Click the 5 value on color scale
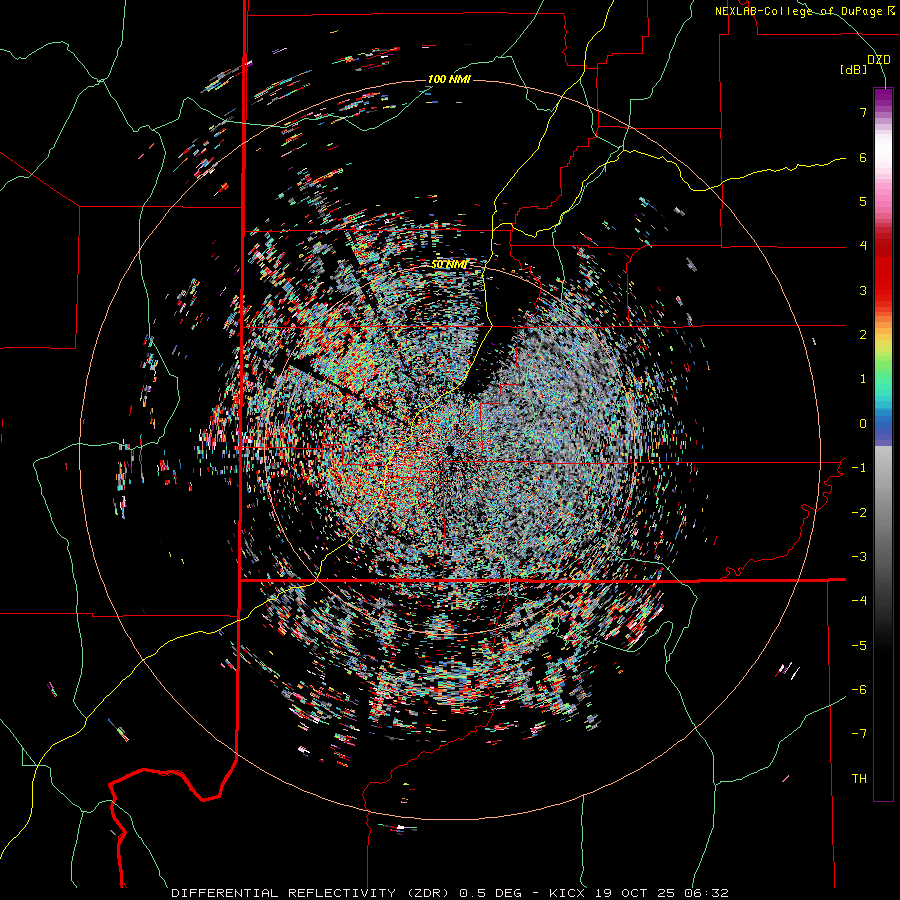Viewport: 900px width, 900px height. 863,201
